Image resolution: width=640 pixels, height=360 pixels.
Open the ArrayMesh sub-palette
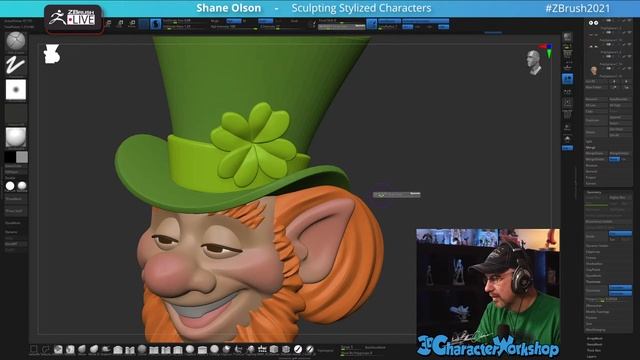(595, 339)
